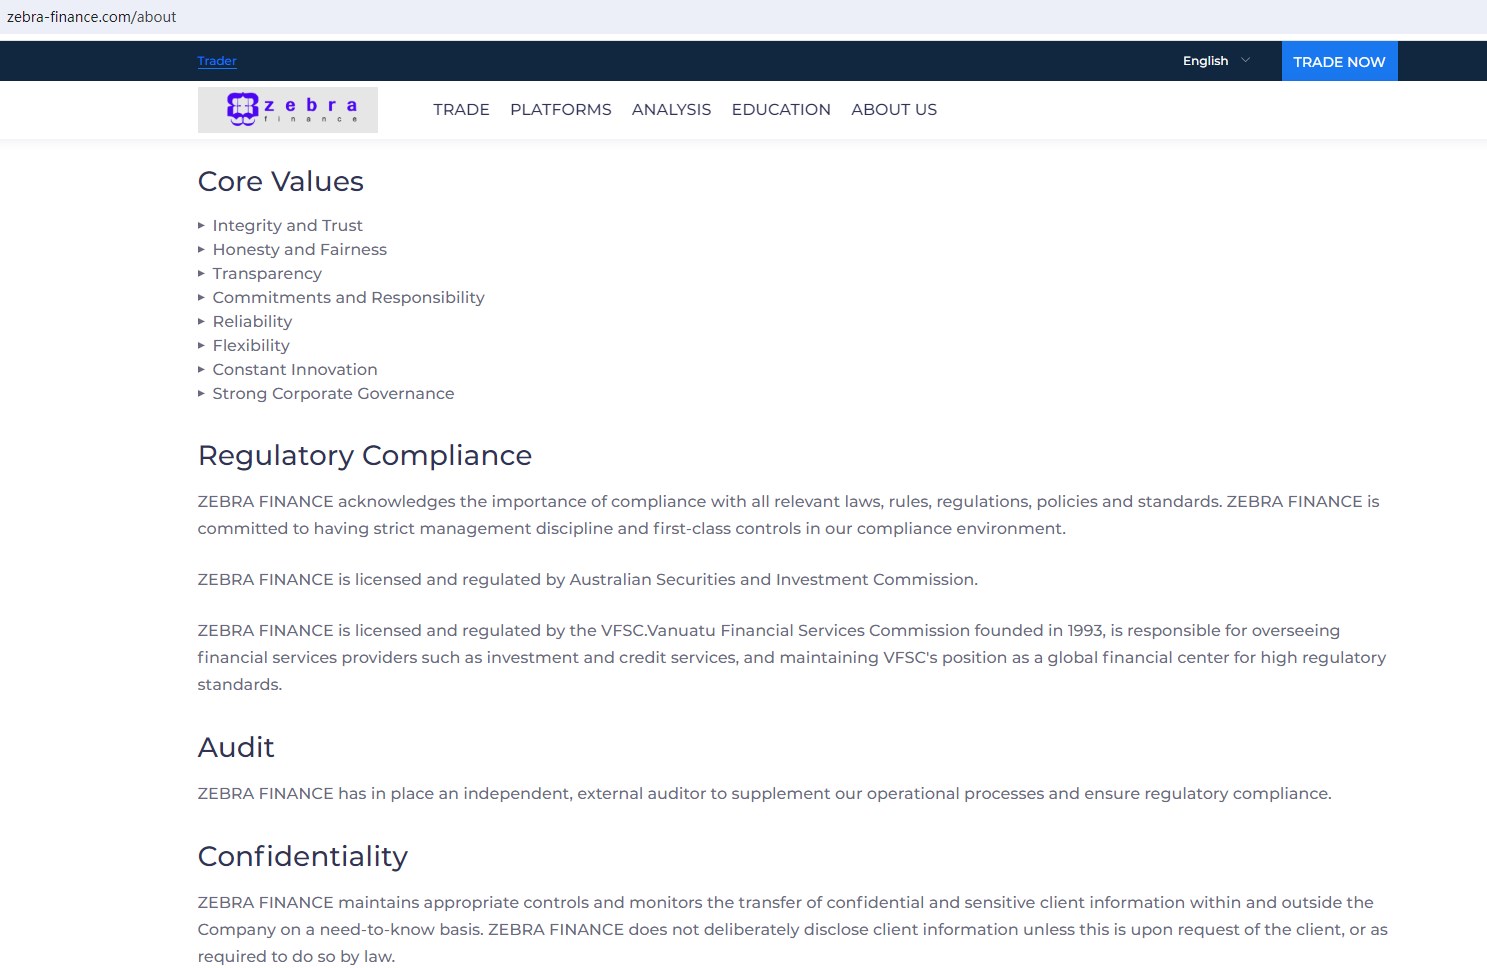Image resolution: width=1487 pixels, height=968 pixels.
Task: Follow the Trader link in top bar
Action: 217,61
